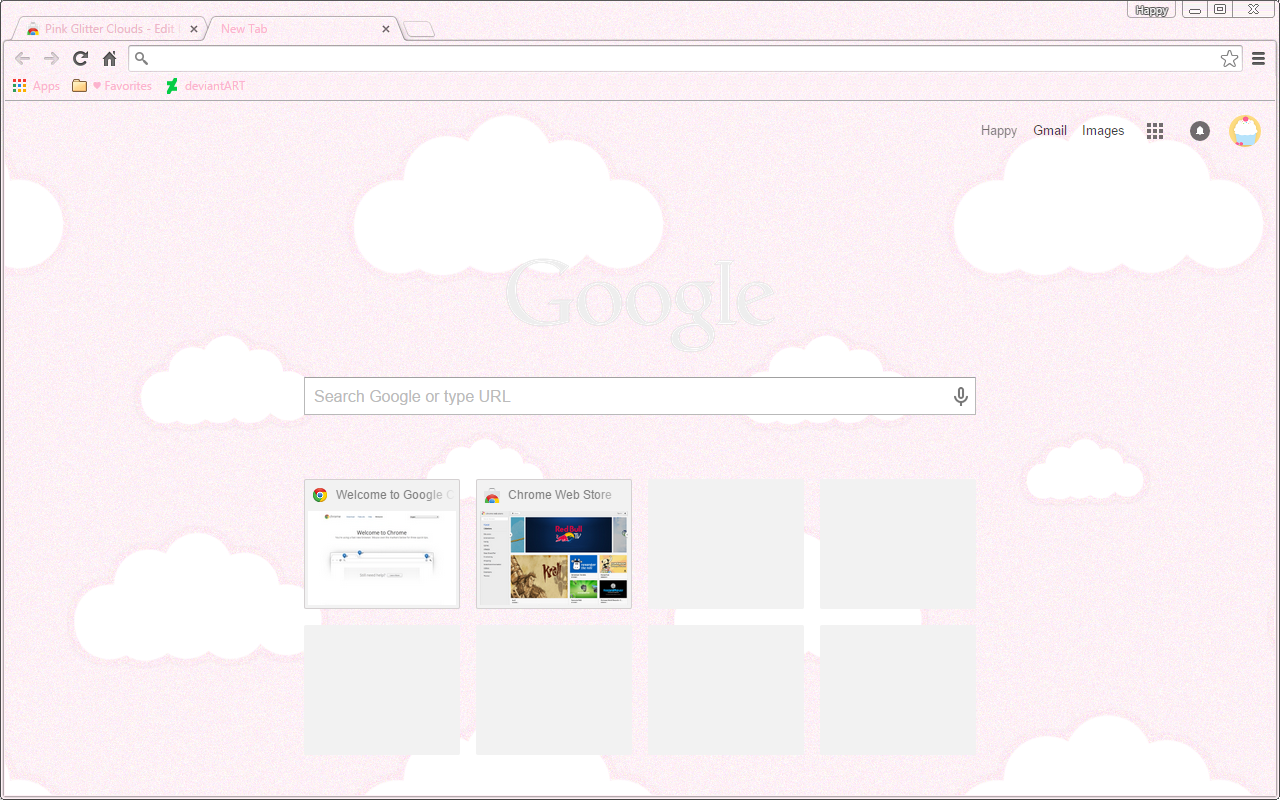The width and height of the screenshot is (1280, 800).
Task: Open the cupcake profile avatar
Action: click(x=1245, y=131)
